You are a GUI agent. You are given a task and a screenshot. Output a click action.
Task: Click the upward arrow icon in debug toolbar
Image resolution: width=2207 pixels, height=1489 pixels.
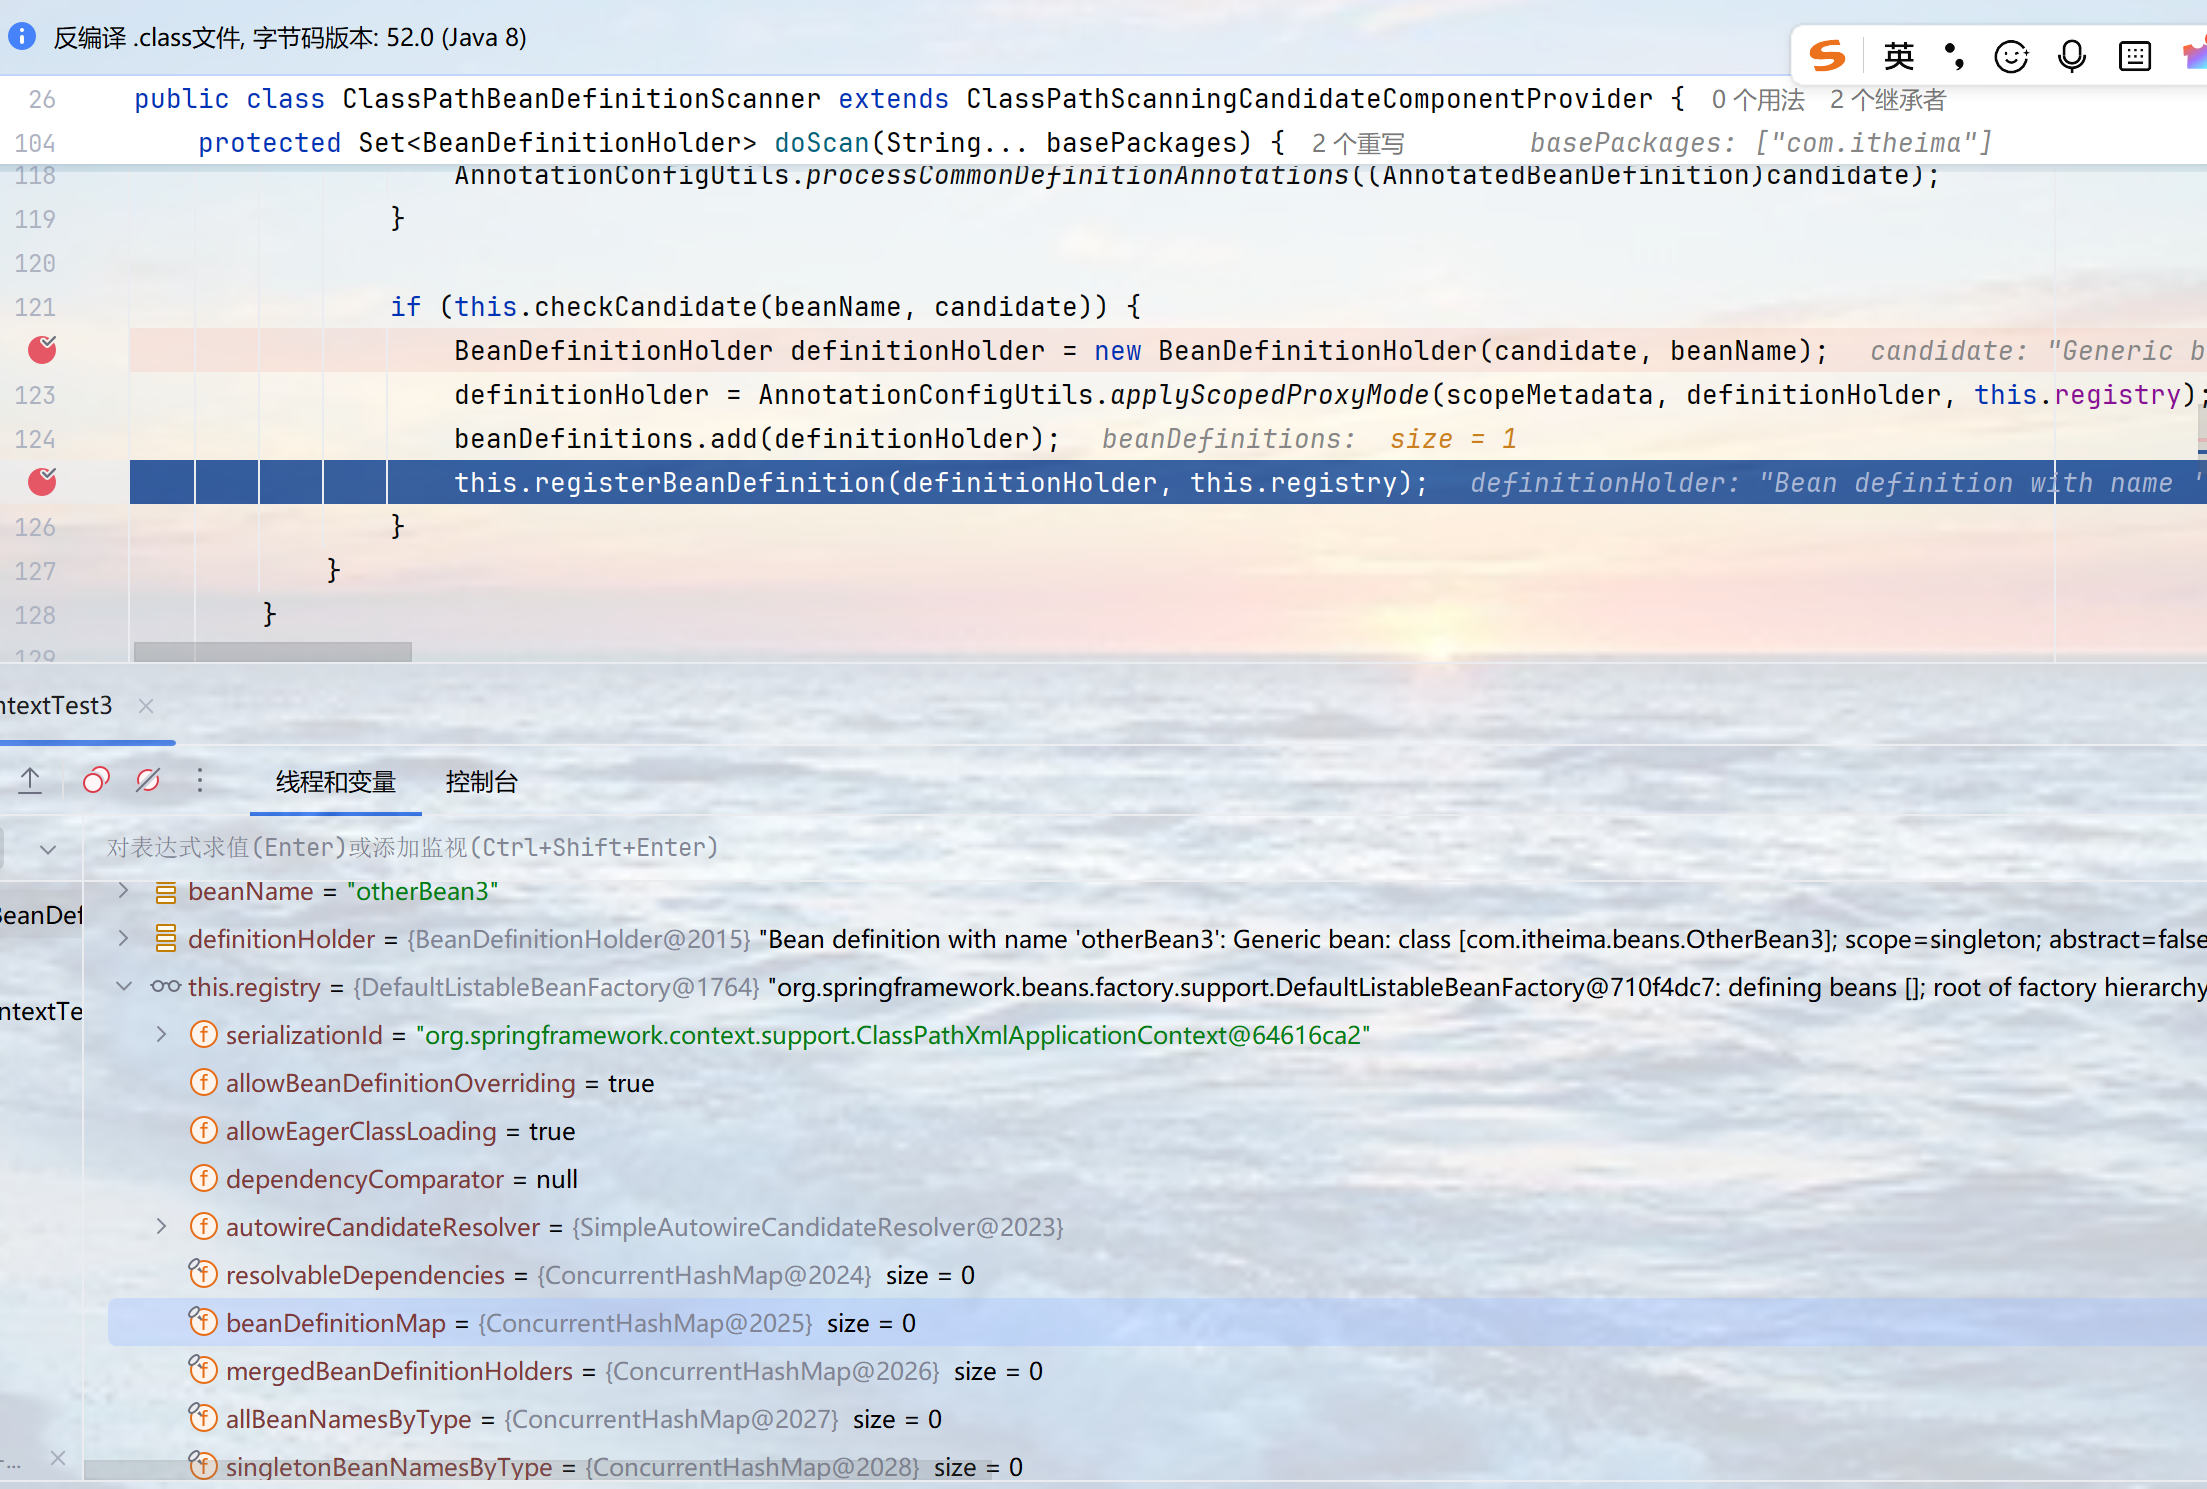tap(30, 780)
